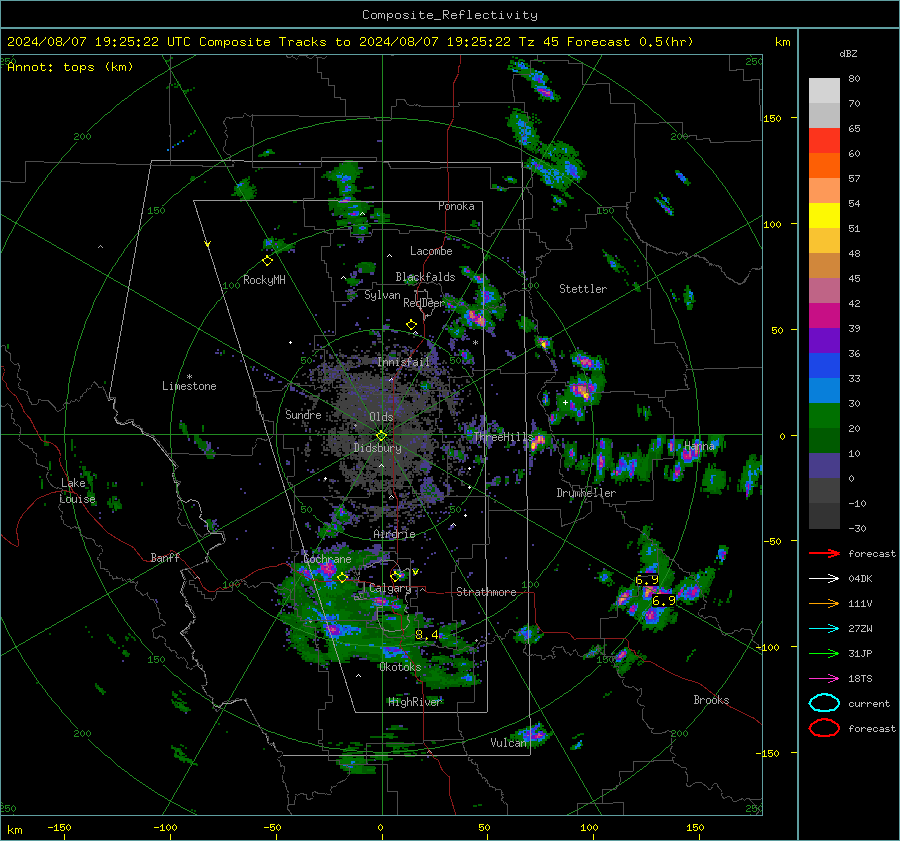
Task: Click the Okotoks label
Action: (x=400, y=667)
